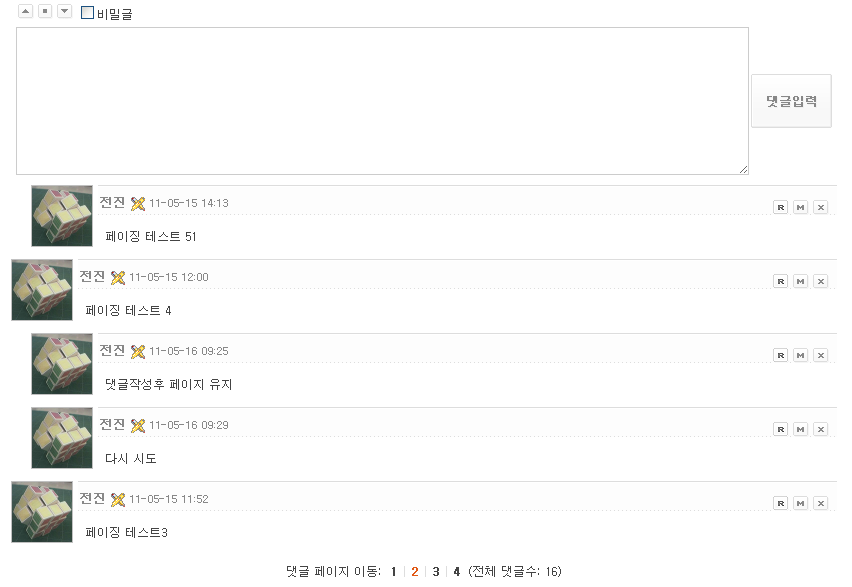The image size is (852, 587).
Task: Reply (R) to comment 페이징 테스트 51
Action: [x=780, y=207]
